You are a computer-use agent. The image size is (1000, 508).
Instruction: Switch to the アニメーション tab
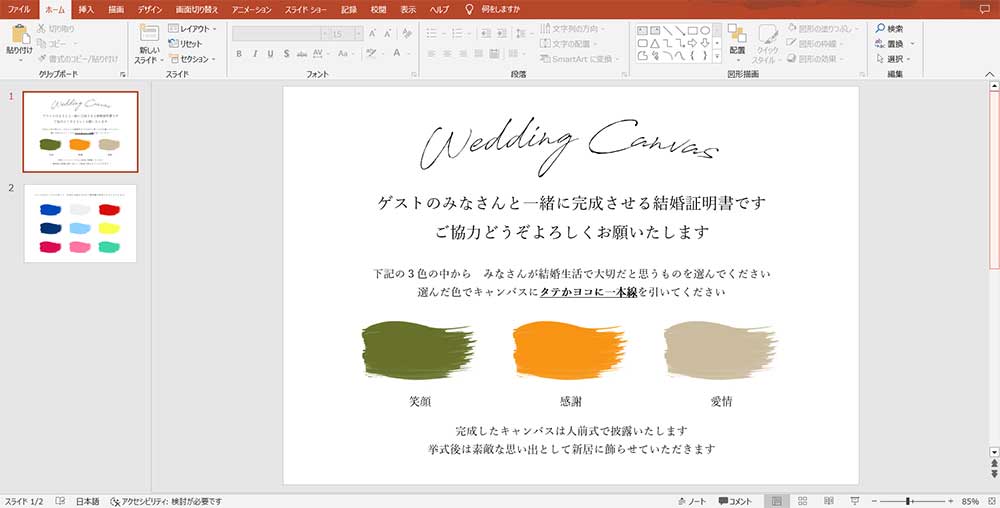tap(250, 8)
